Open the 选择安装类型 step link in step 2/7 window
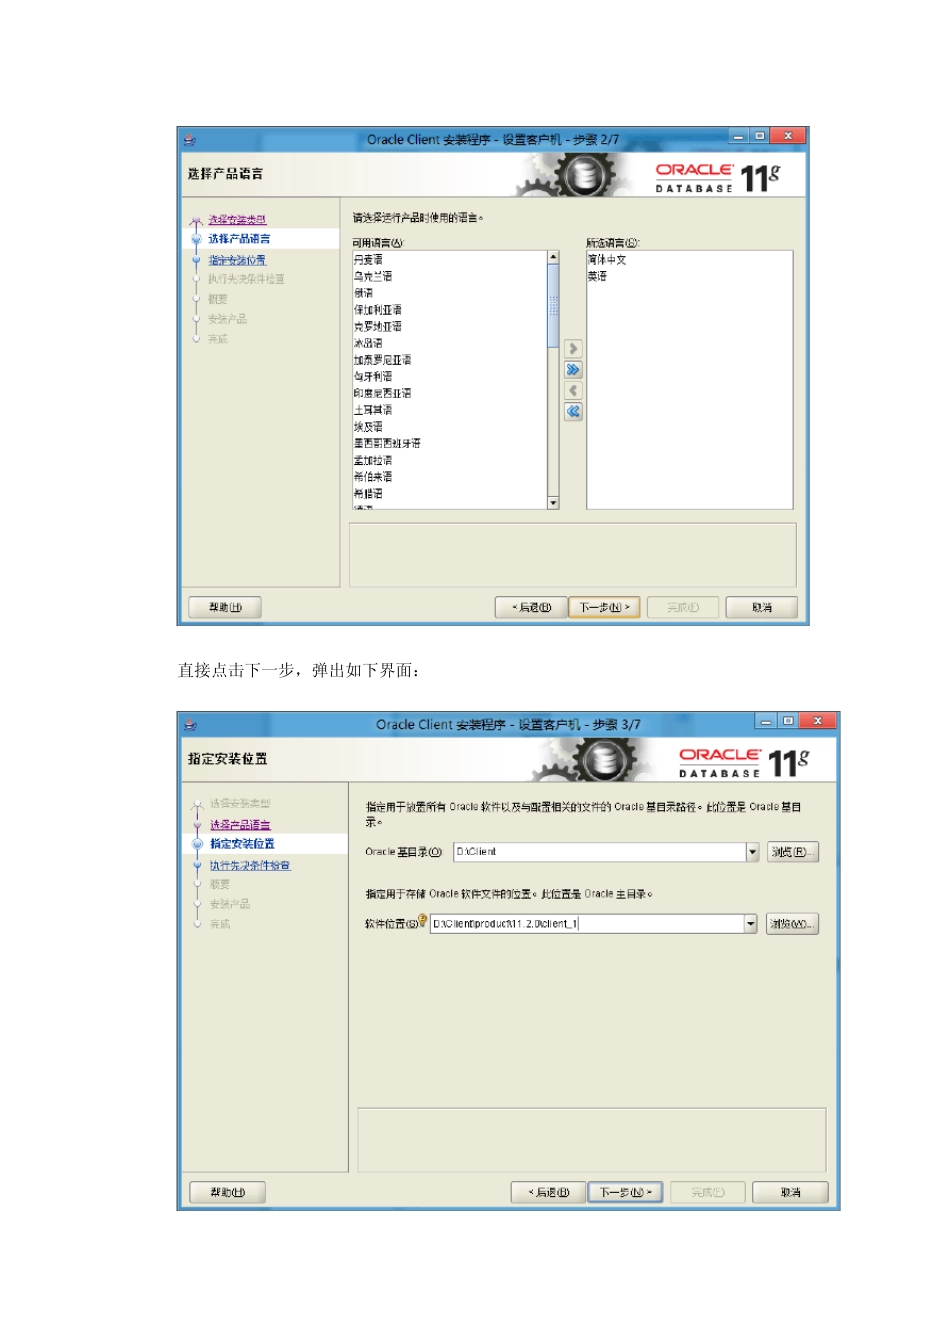Screen dimensions: 950x1344 pos(237,220)
